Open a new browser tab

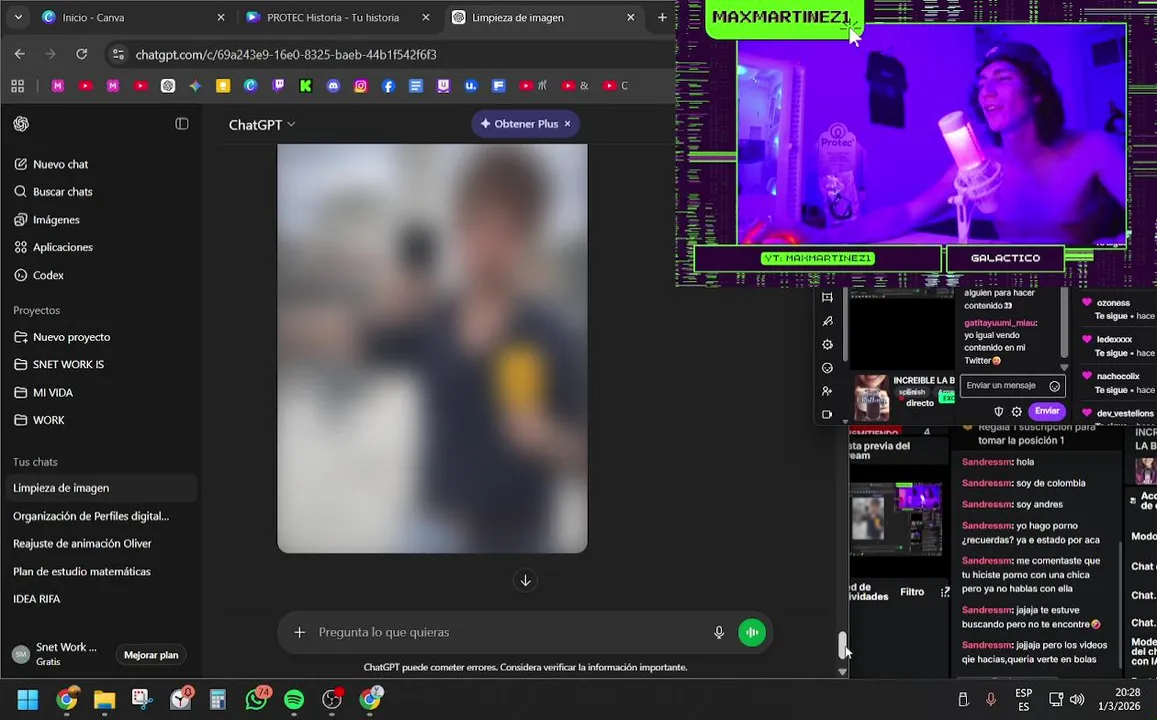[x=662, y=17]
